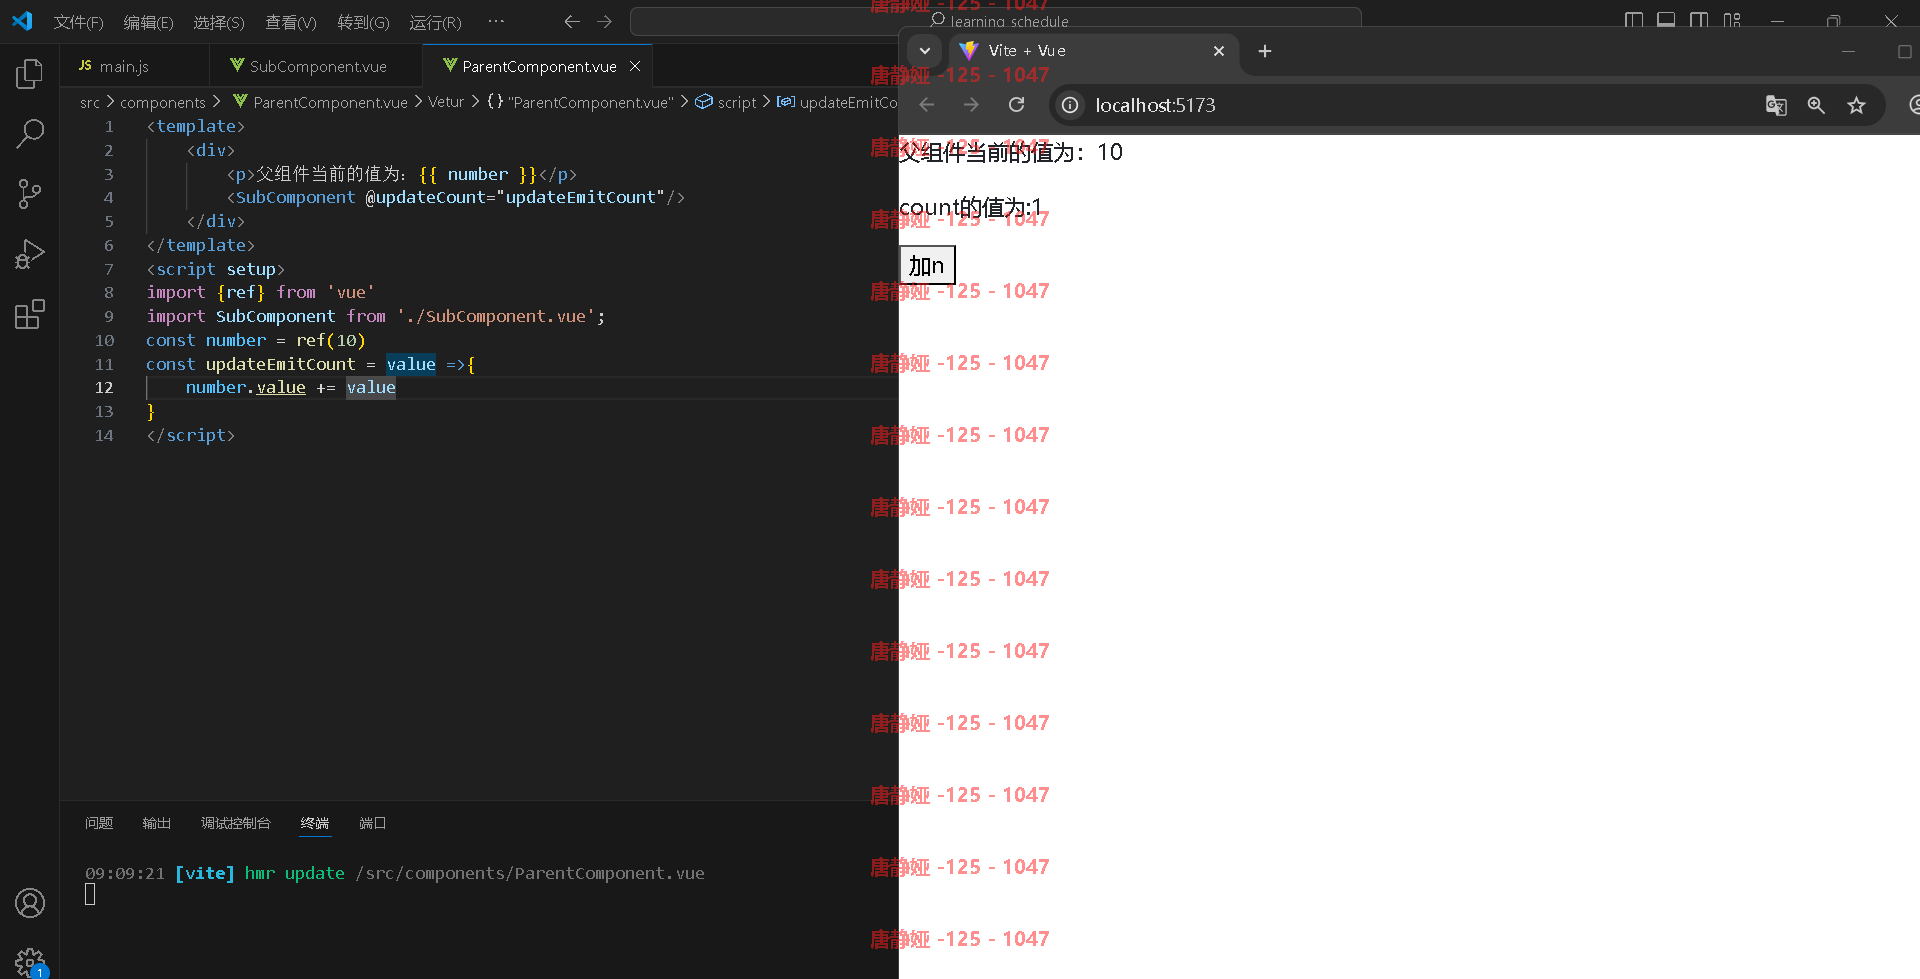Open the translate page icon in Chrome
Viewport: 1920px width, 979px height.
tap(1776, 105)
